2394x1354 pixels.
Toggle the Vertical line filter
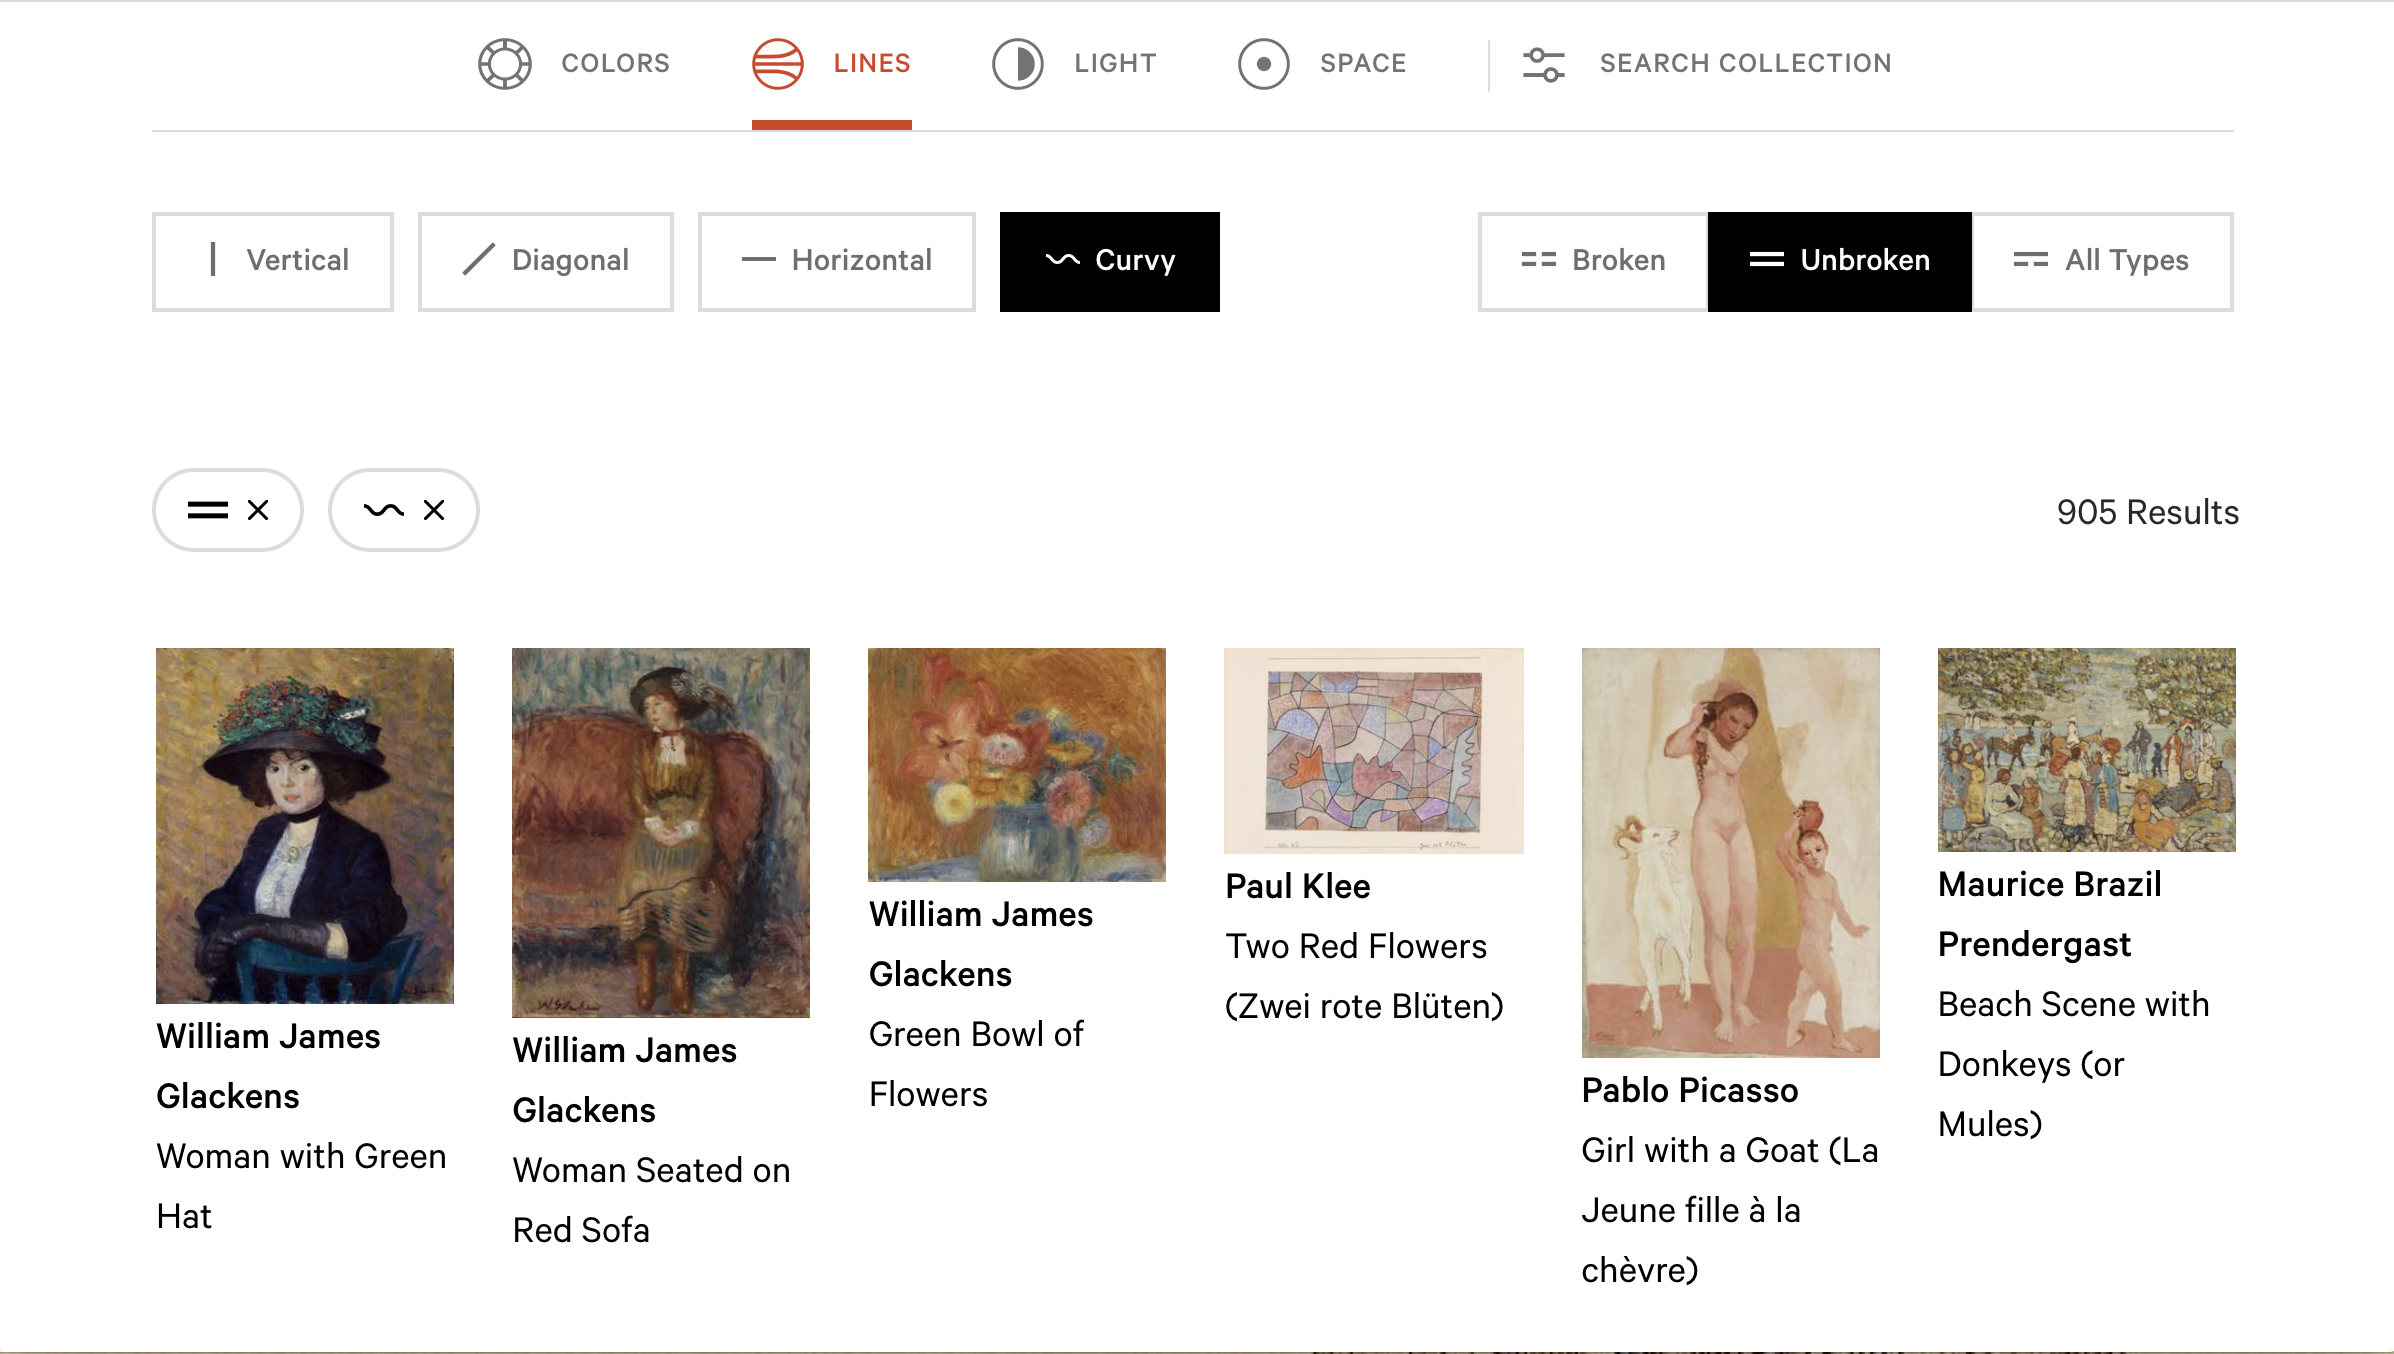(x=272, y=261)
